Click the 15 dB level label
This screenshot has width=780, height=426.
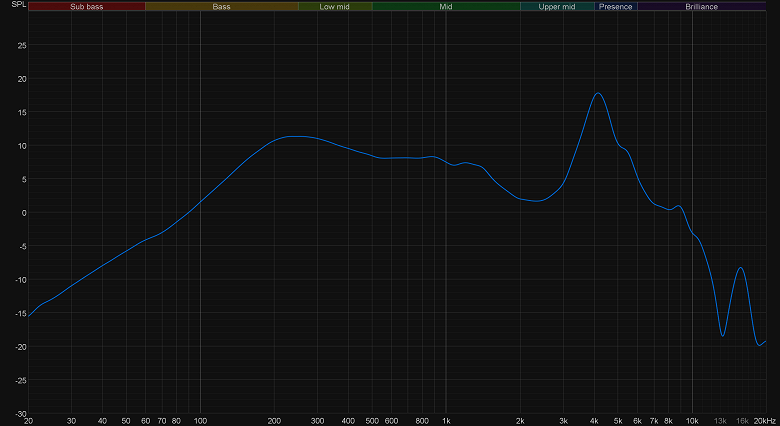[22, 112]
